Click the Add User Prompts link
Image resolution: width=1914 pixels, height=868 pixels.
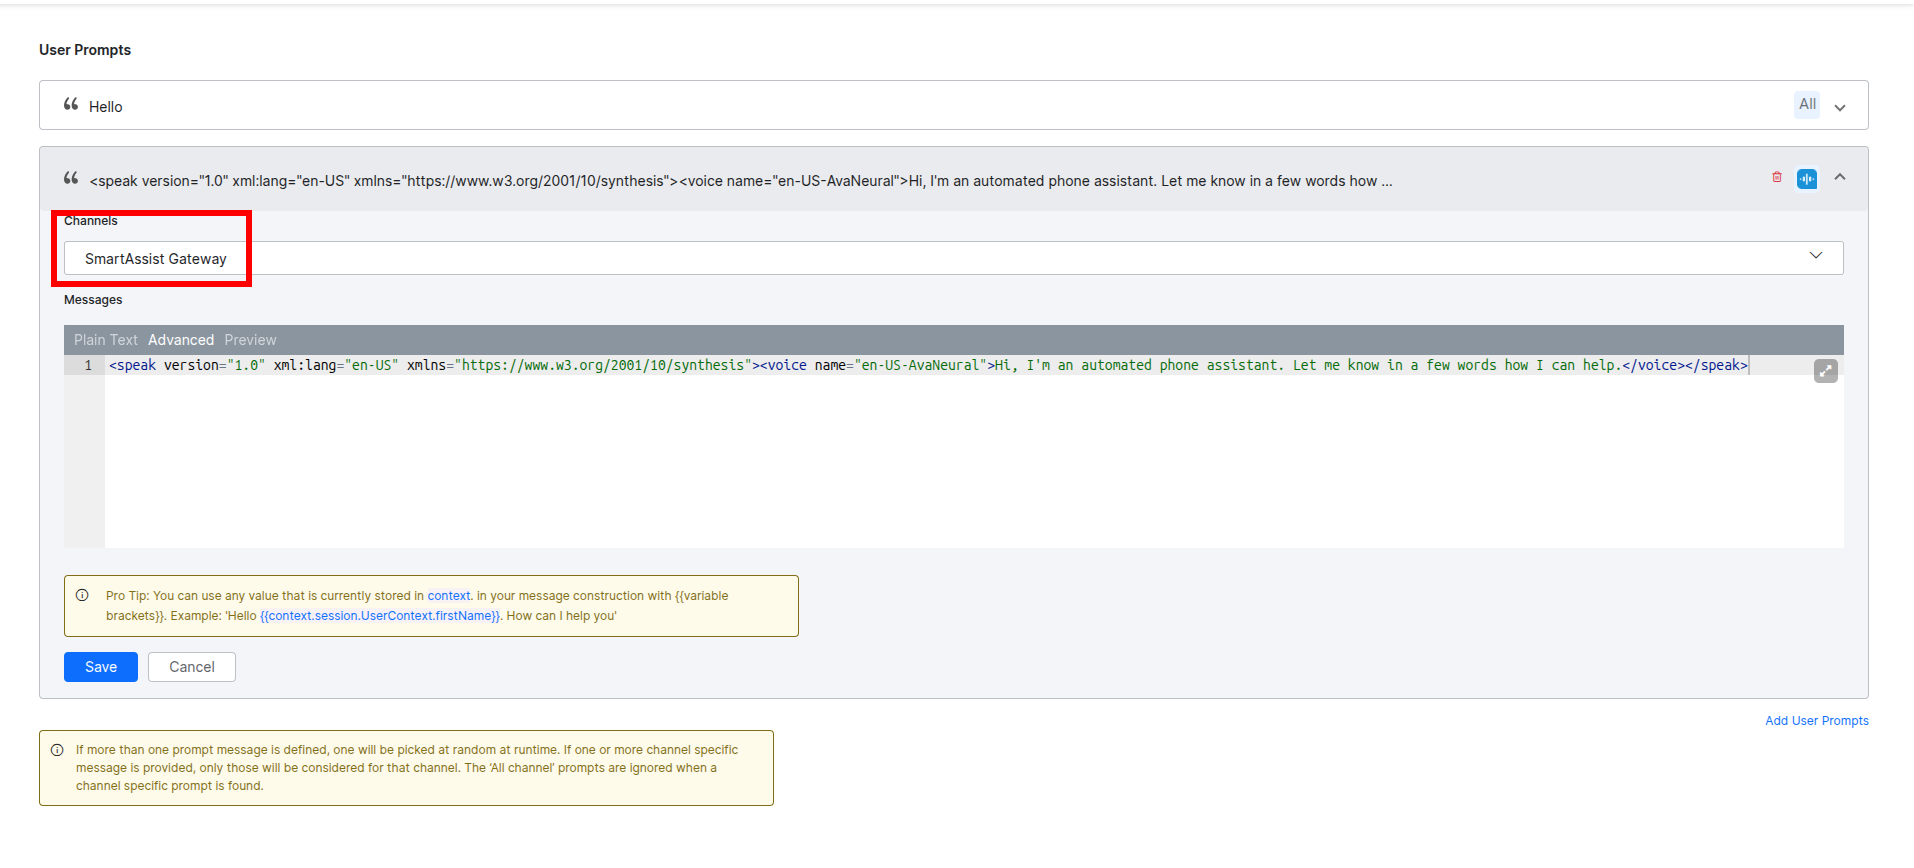(x=1816, y=721)
